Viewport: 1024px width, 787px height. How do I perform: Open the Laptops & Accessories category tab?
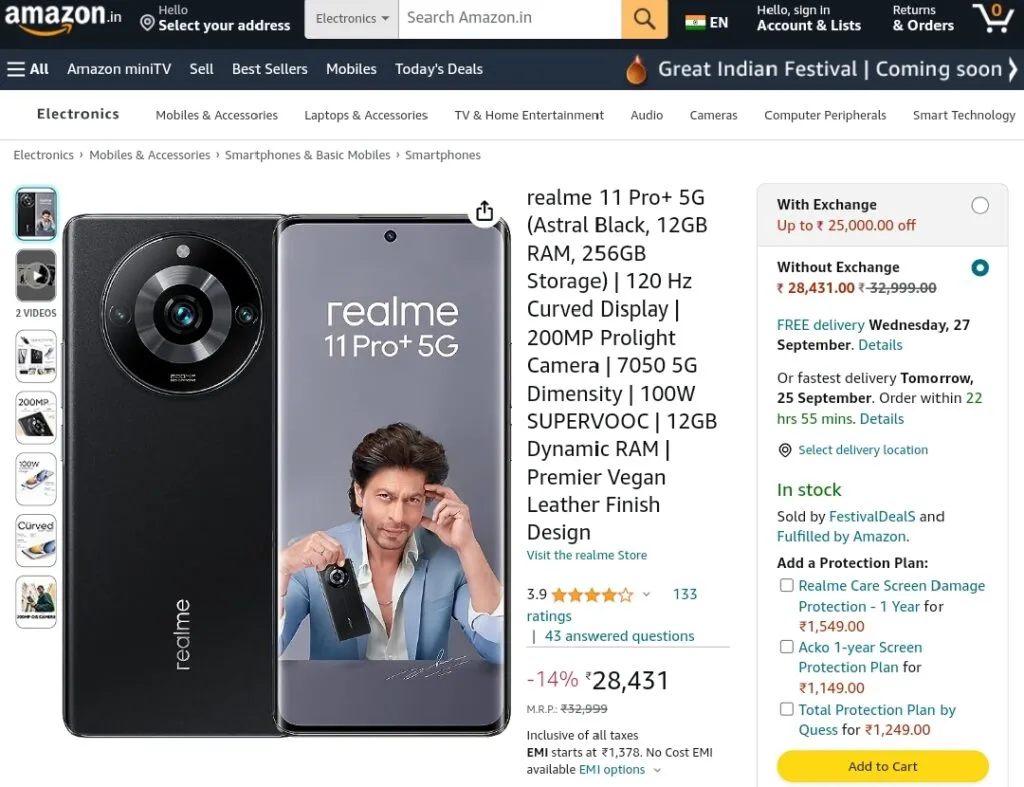coord(366,115)
